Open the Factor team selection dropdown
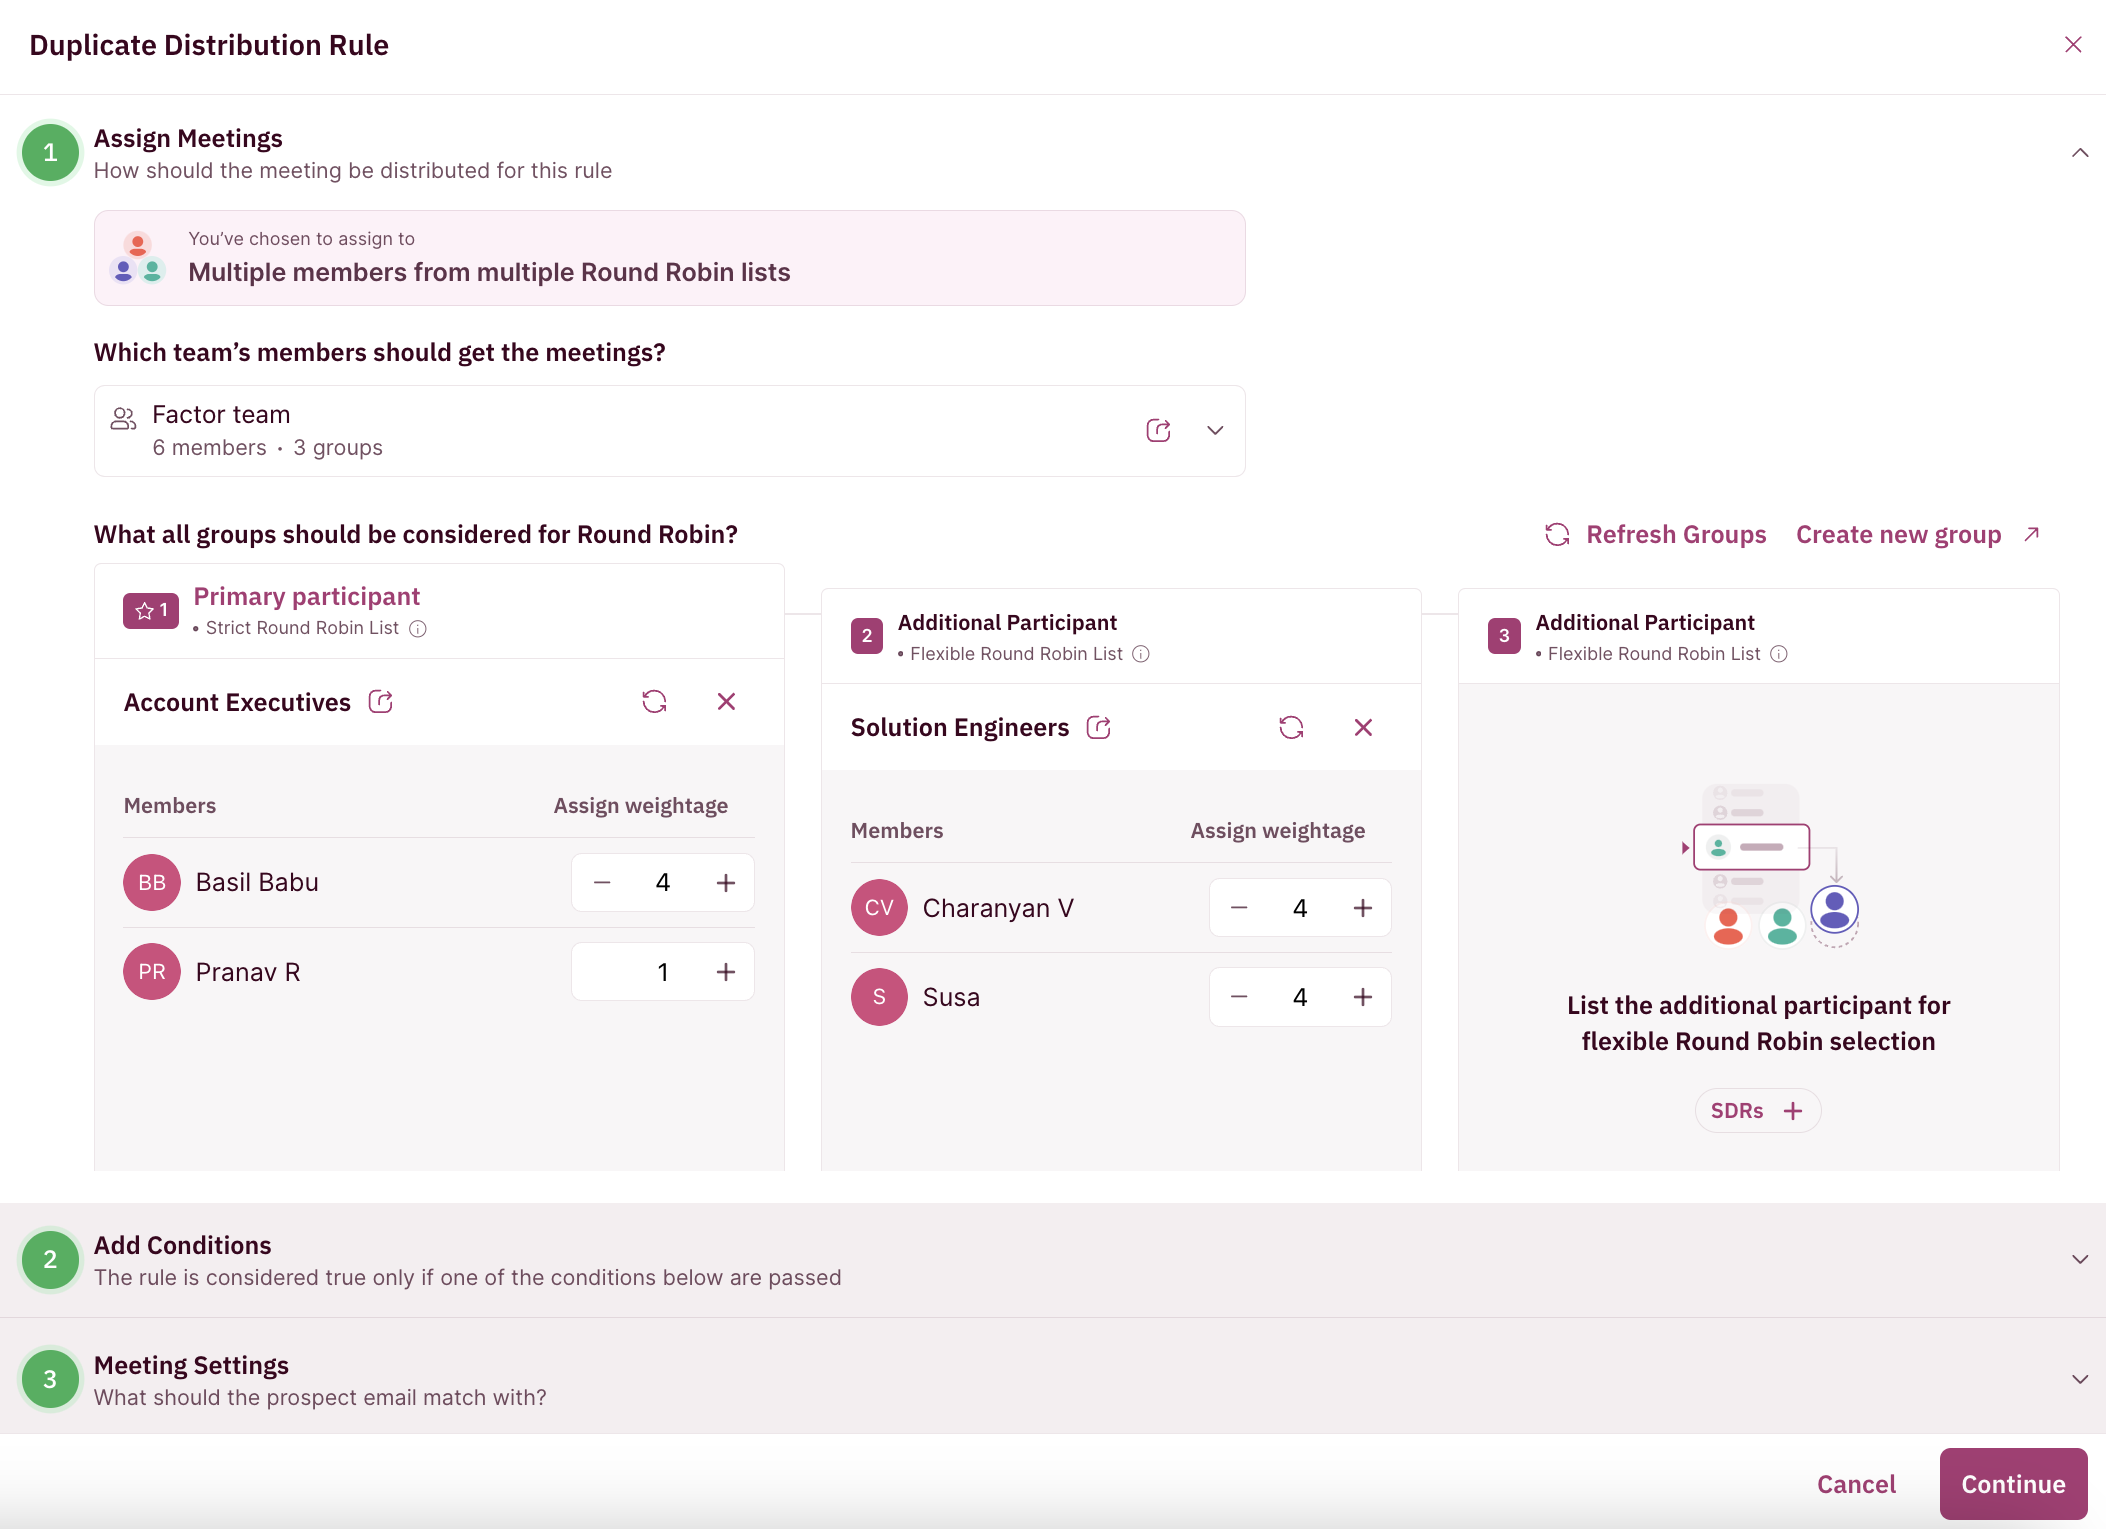This screenshot has height=1529, width=2106. click(1215, 430)
